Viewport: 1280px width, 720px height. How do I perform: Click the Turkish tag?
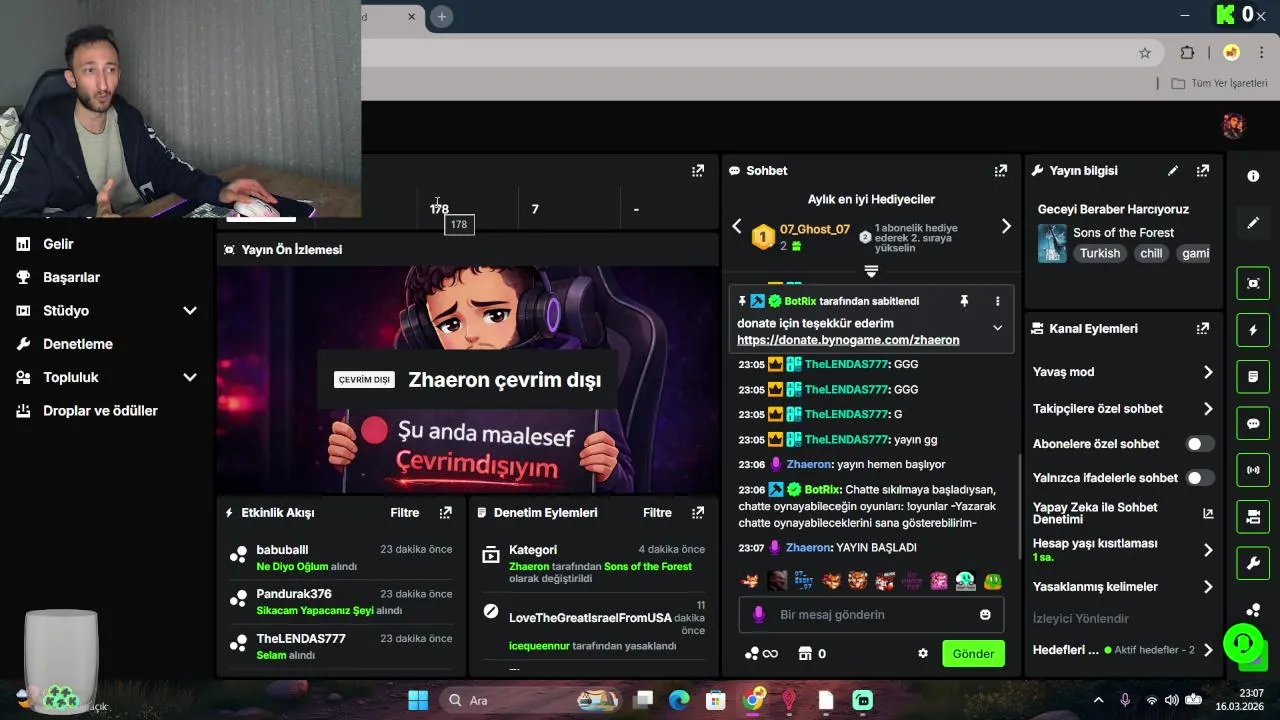tap(1100, 253)
